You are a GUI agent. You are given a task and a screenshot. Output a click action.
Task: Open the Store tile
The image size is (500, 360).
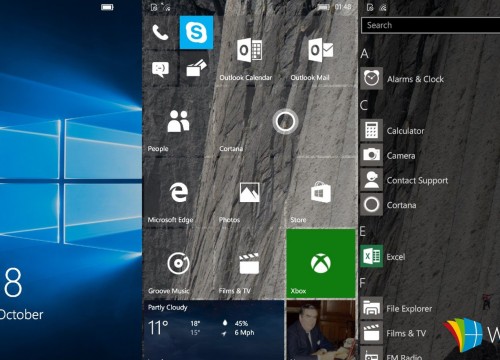pyautogui.click(x=321, y=193)
